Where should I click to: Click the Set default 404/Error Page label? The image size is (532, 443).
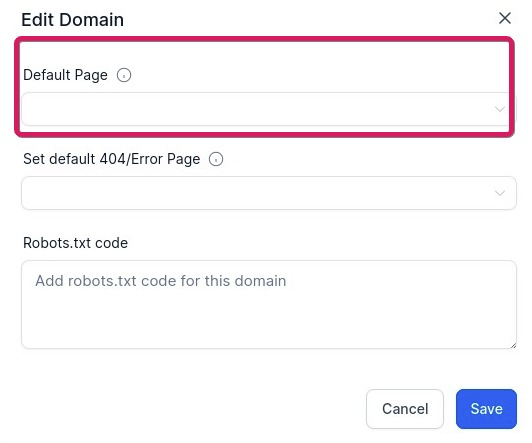pyautogui.click(x=112, y=159)
